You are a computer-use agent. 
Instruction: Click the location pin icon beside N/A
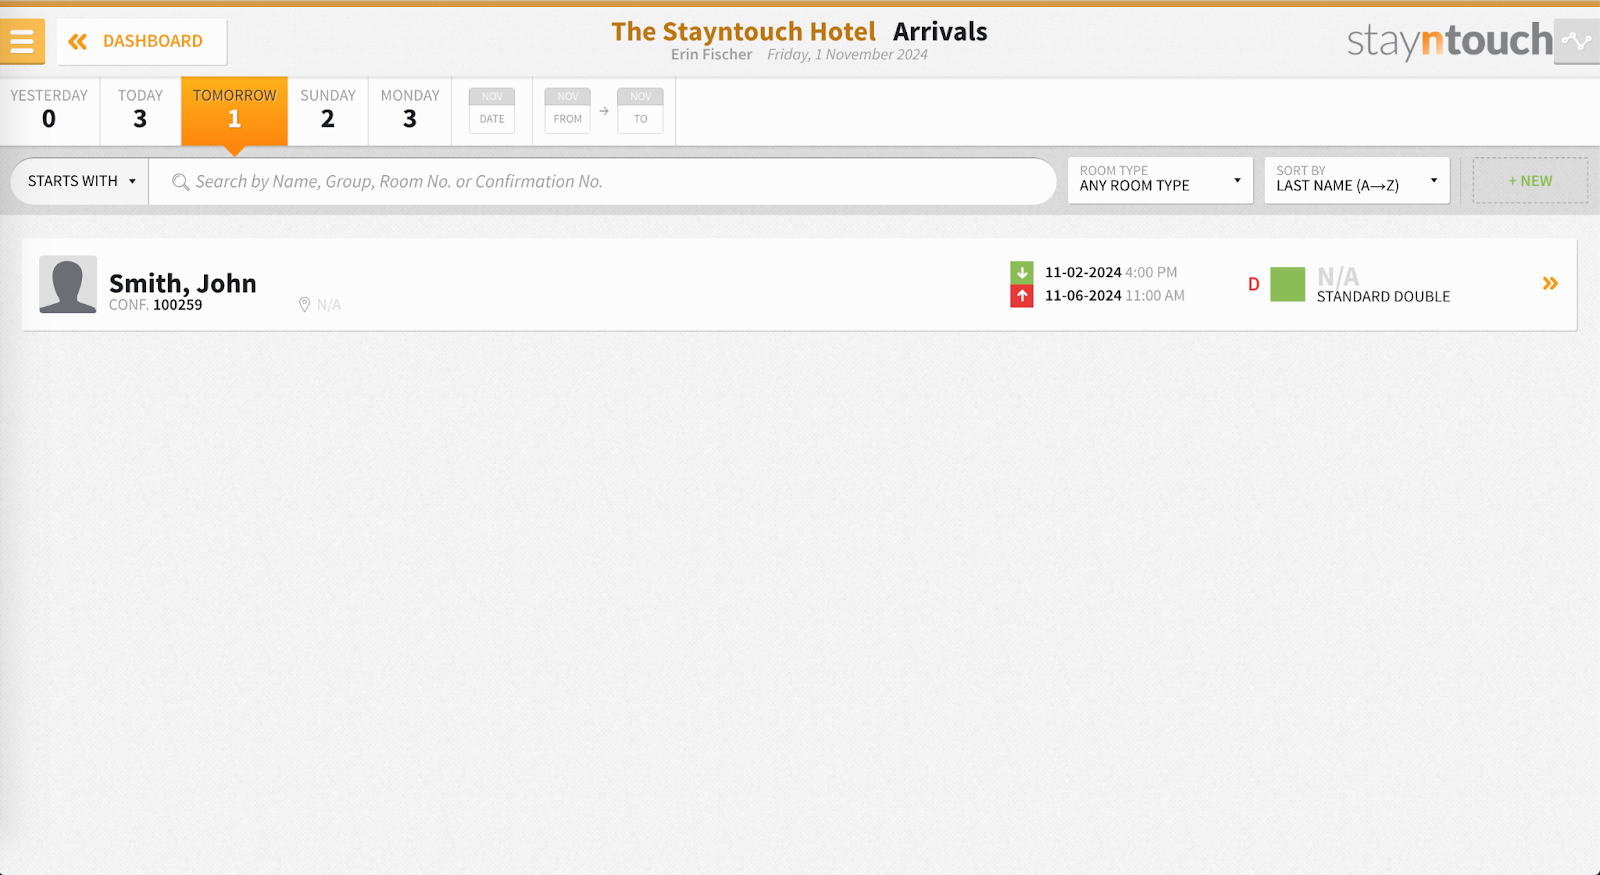tap(304, 305)
